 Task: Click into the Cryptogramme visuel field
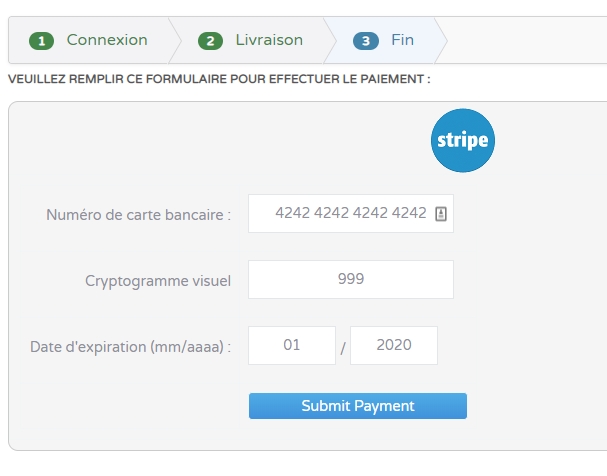(350, 279)
